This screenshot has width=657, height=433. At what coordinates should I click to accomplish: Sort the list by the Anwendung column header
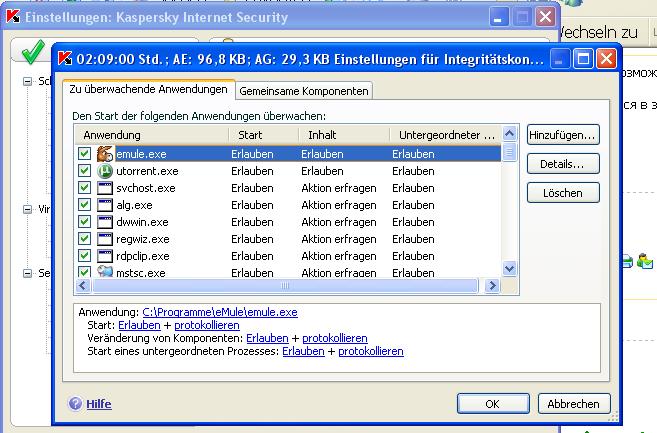coord(150,134)
